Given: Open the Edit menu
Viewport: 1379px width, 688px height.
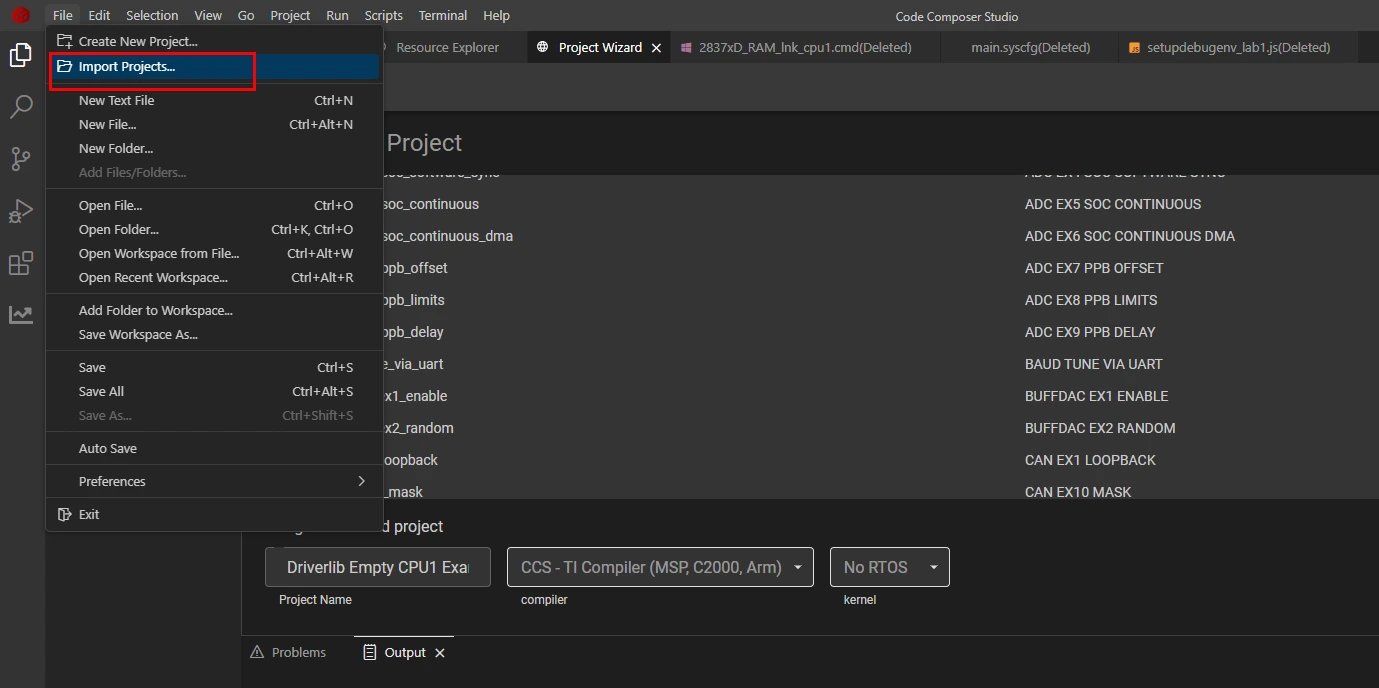Looking at the screenshot, I should click(x=99, y=15).
